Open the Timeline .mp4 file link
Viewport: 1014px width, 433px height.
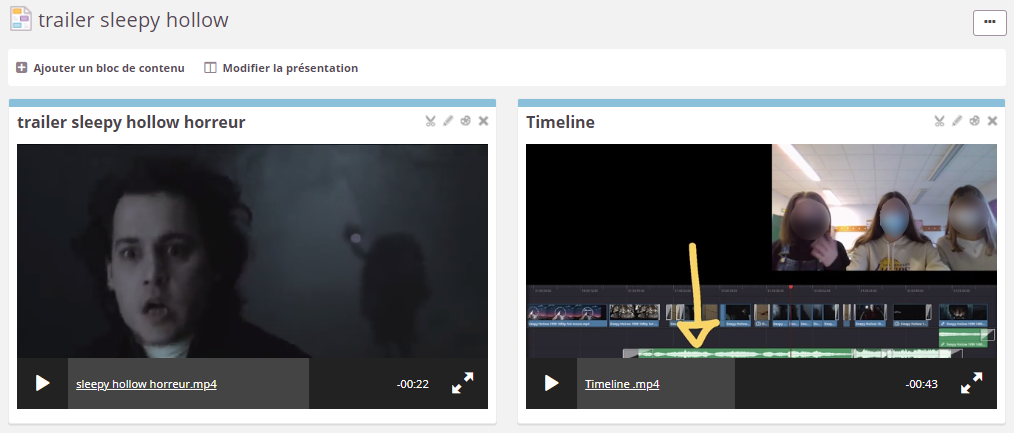[622, 384]
